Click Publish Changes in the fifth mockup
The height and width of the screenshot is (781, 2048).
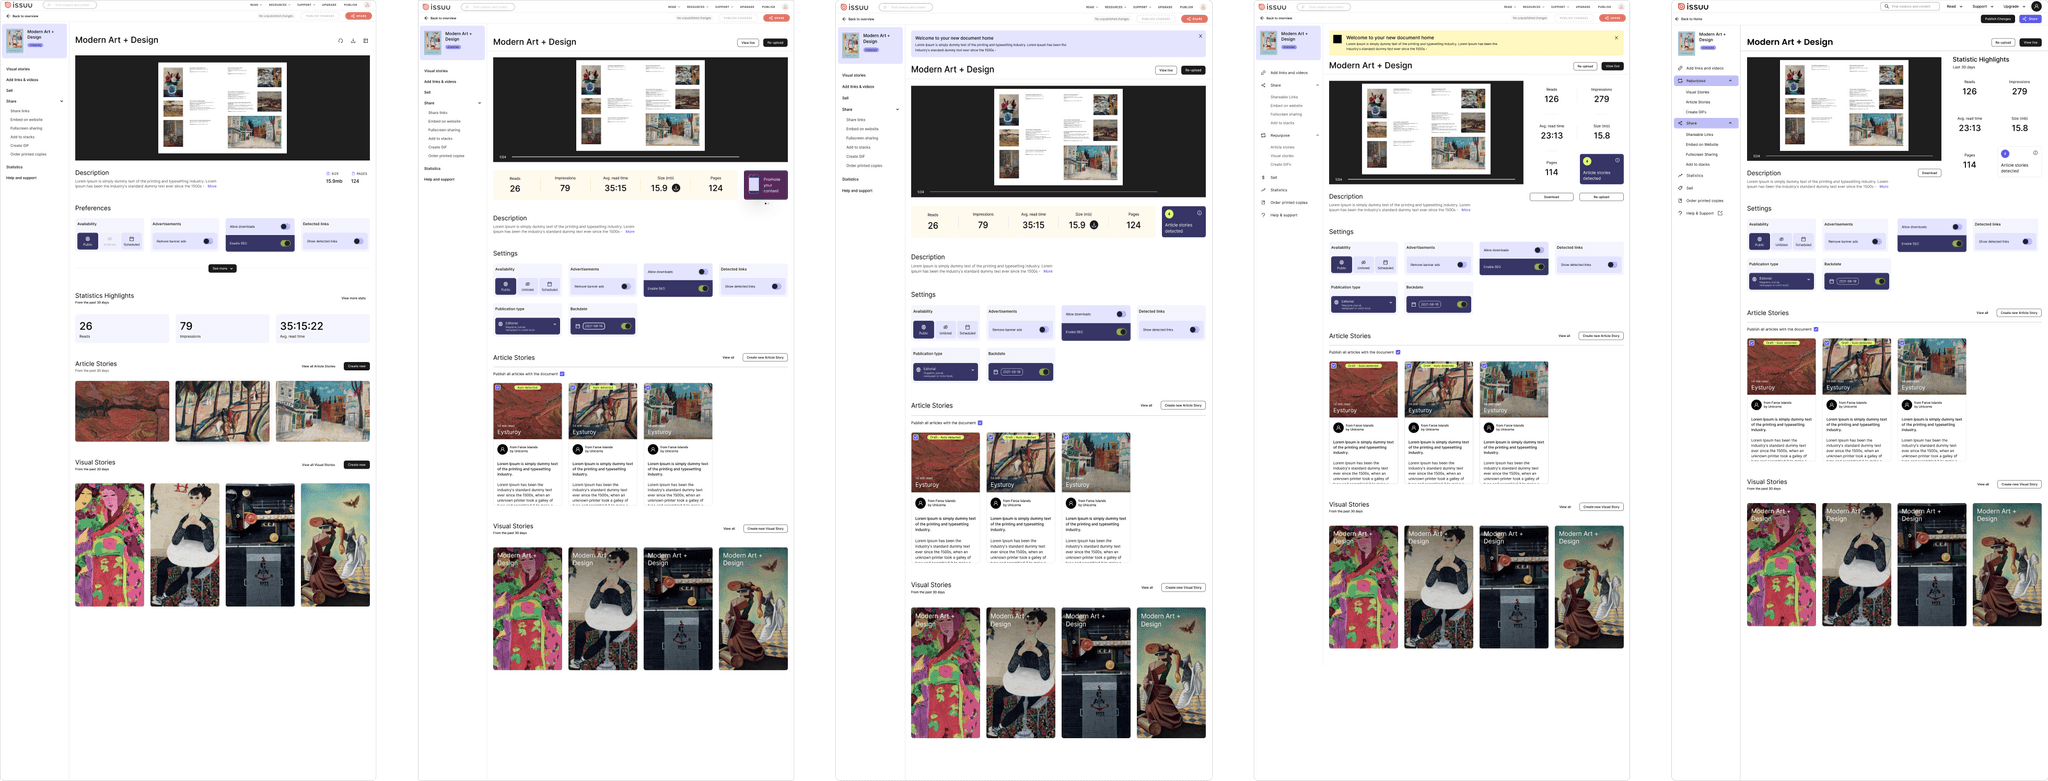1998,18
